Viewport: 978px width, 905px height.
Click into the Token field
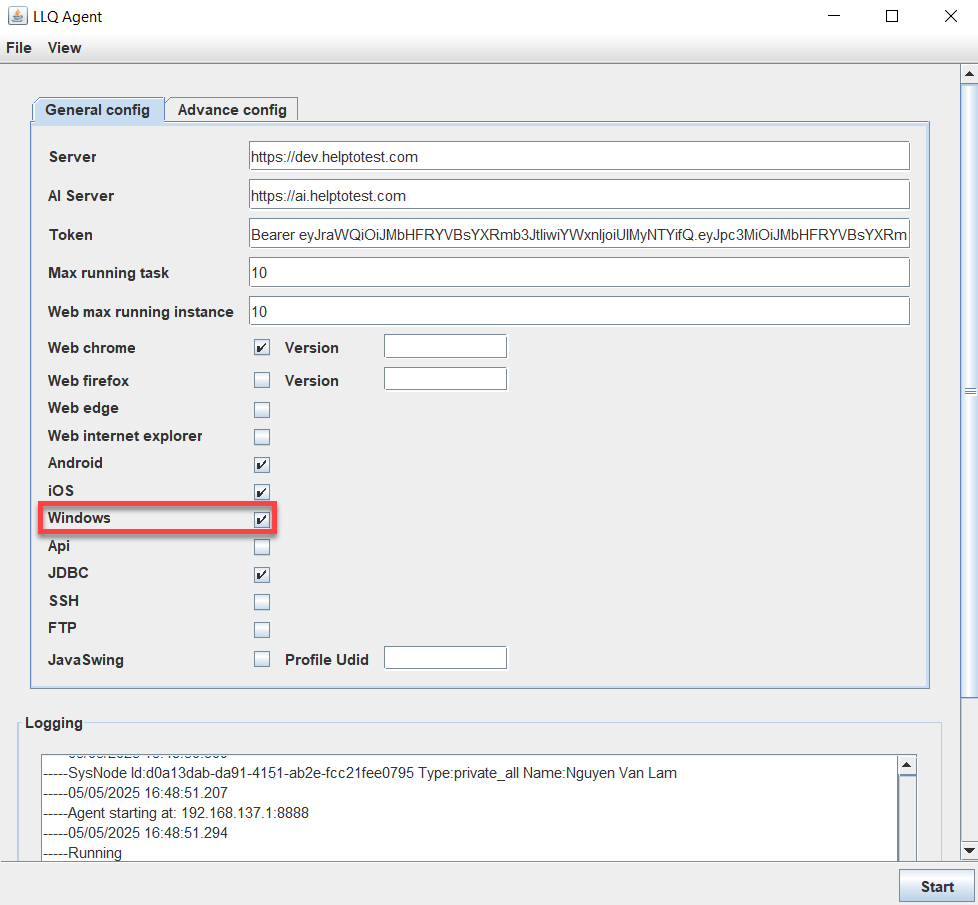[579, 234]
